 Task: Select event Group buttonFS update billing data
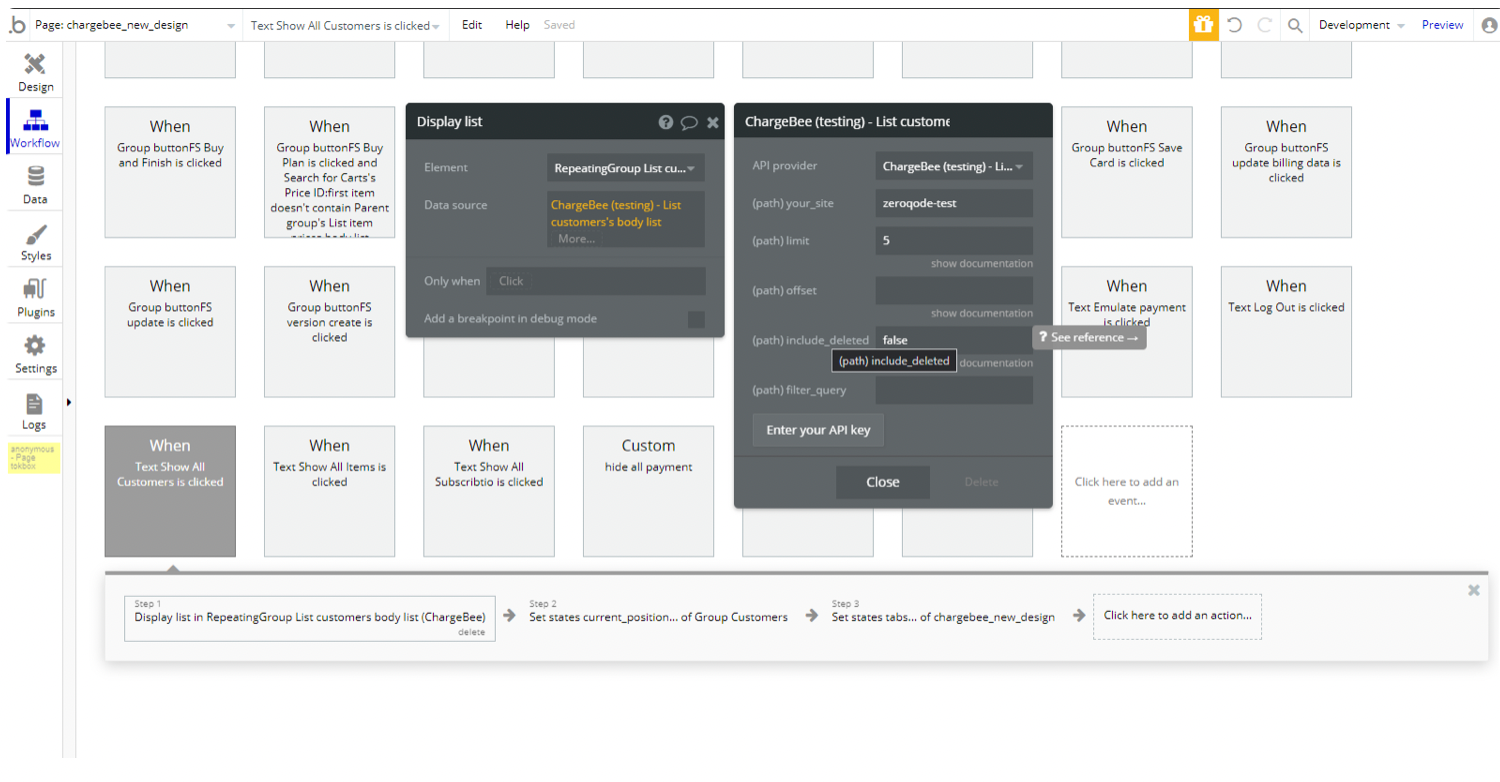(1286, 172)
